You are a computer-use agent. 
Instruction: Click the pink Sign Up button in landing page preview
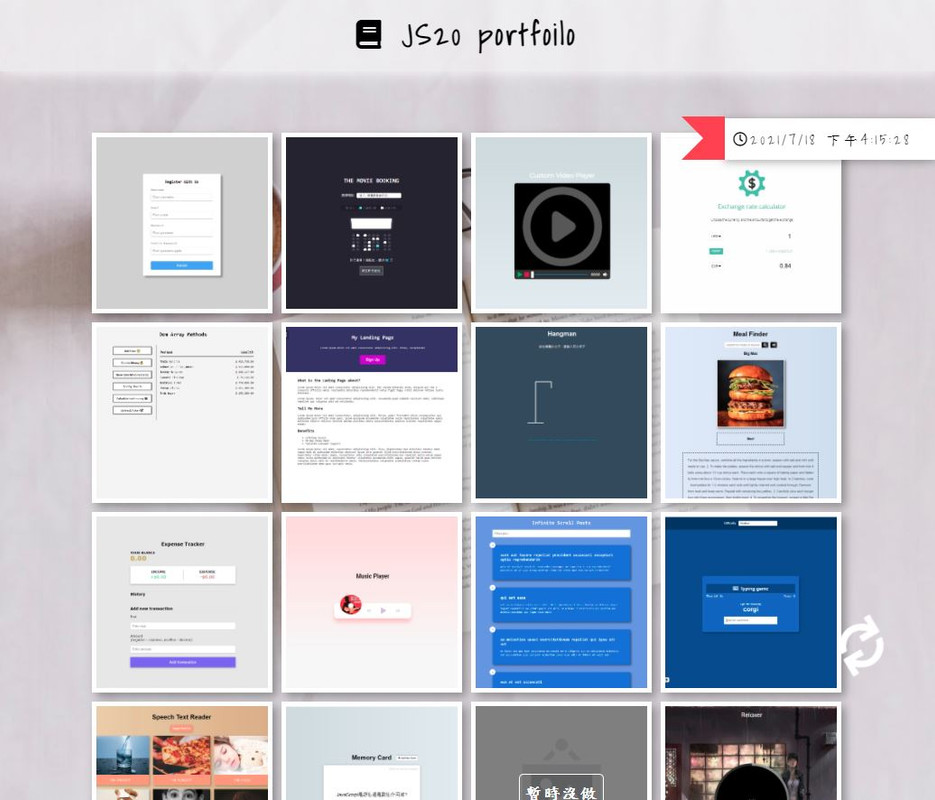372,359
